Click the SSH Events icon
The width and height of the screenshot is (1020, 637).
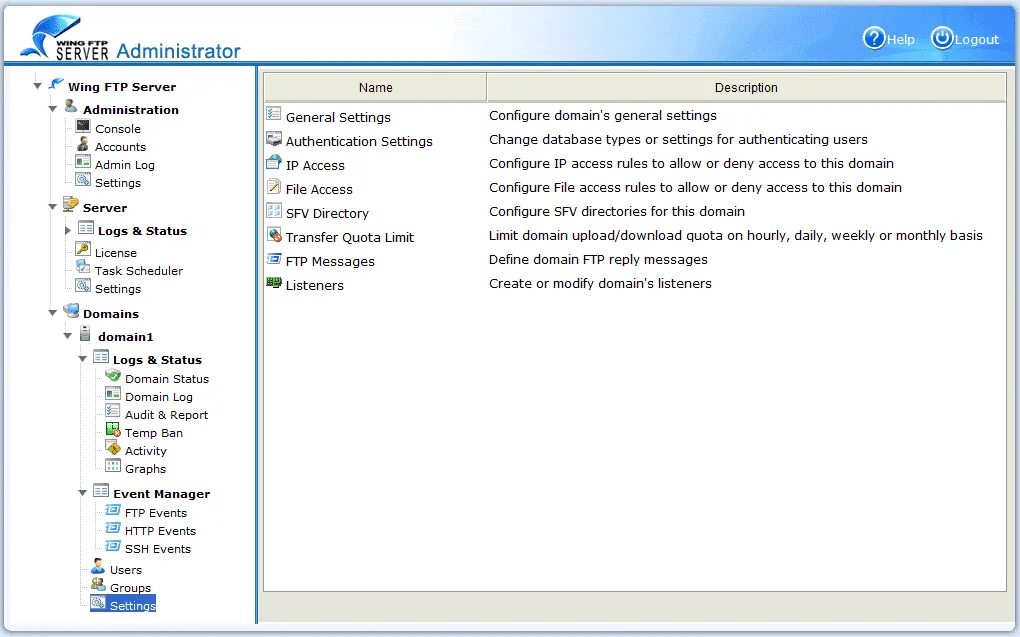[113, 546]
